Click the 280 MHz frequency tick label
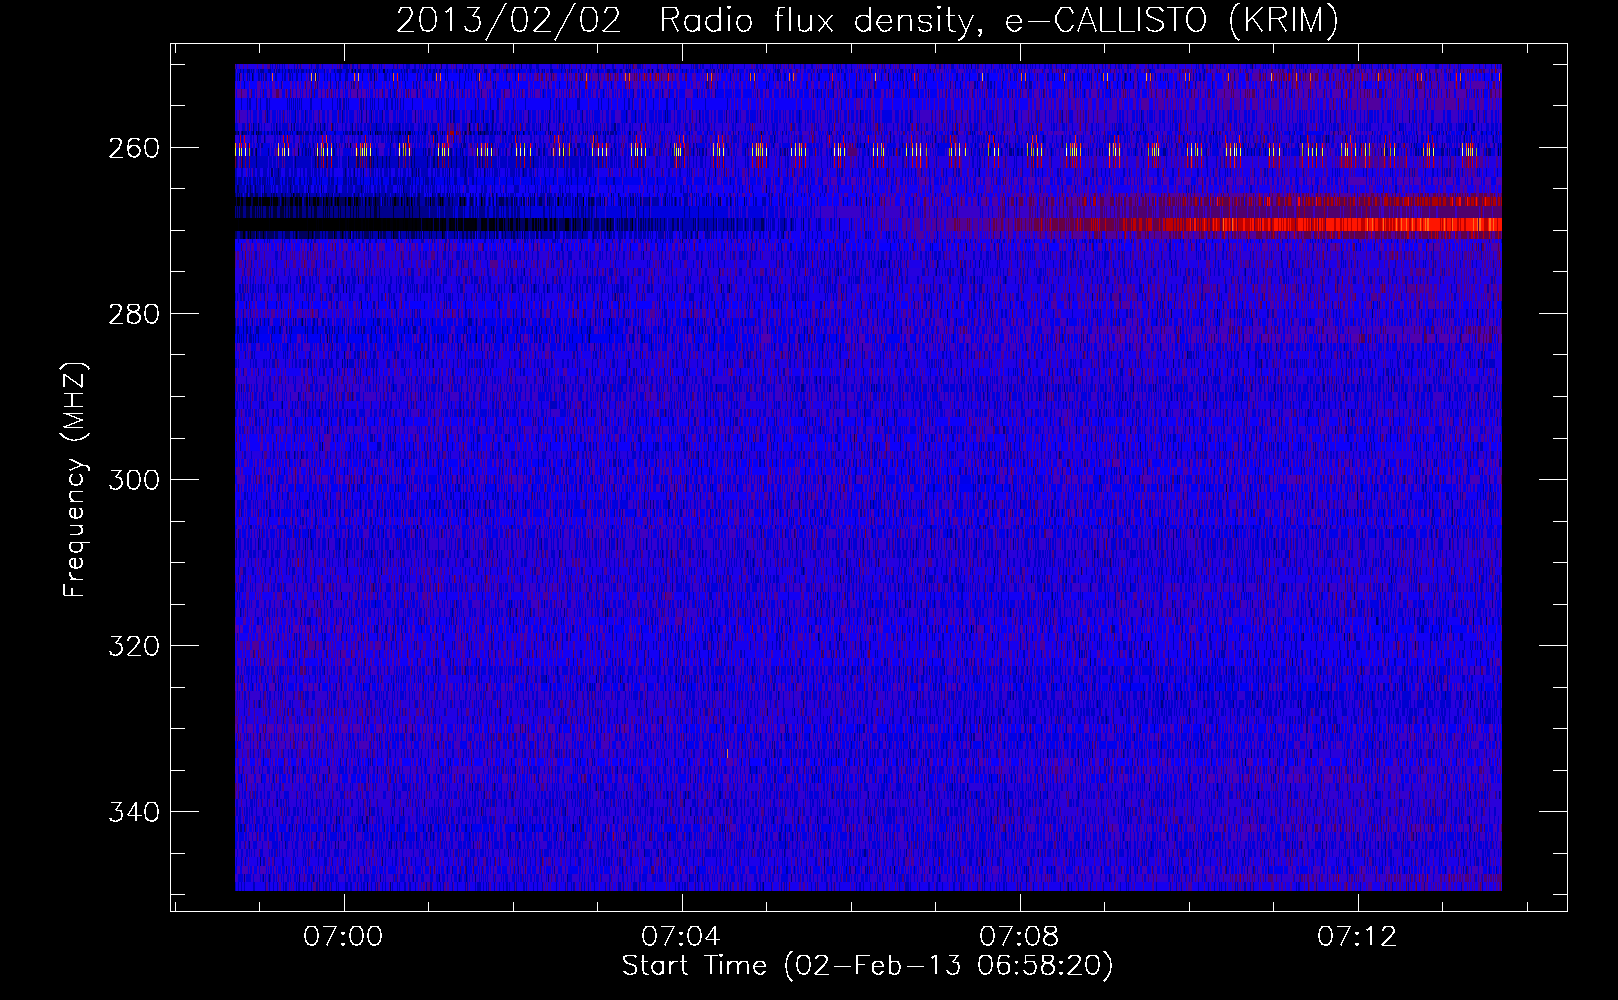1618x1000 pixels. [133, 314]
